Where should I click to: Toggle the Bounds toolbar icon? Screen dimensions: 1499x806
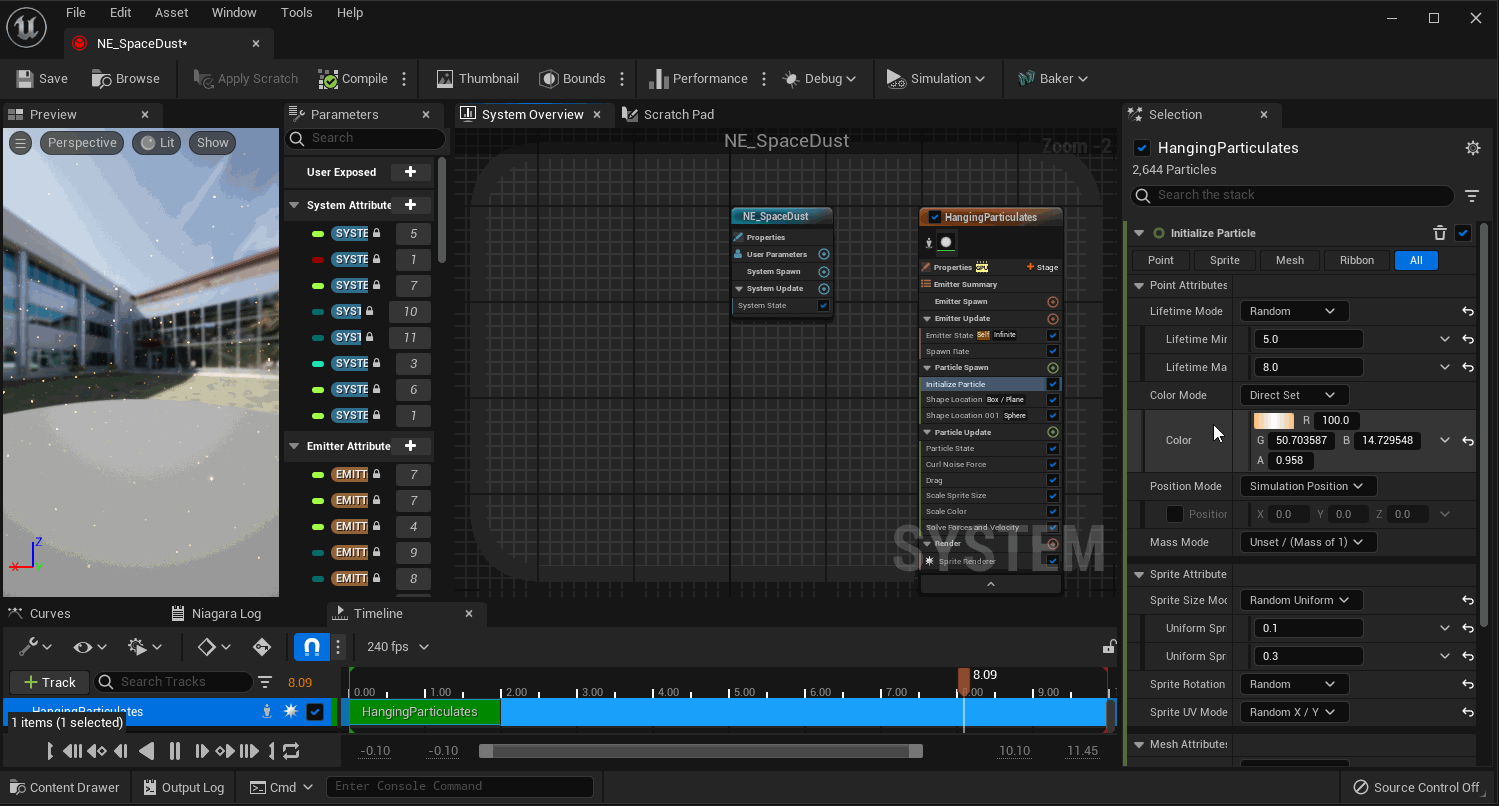coord(548,79)
